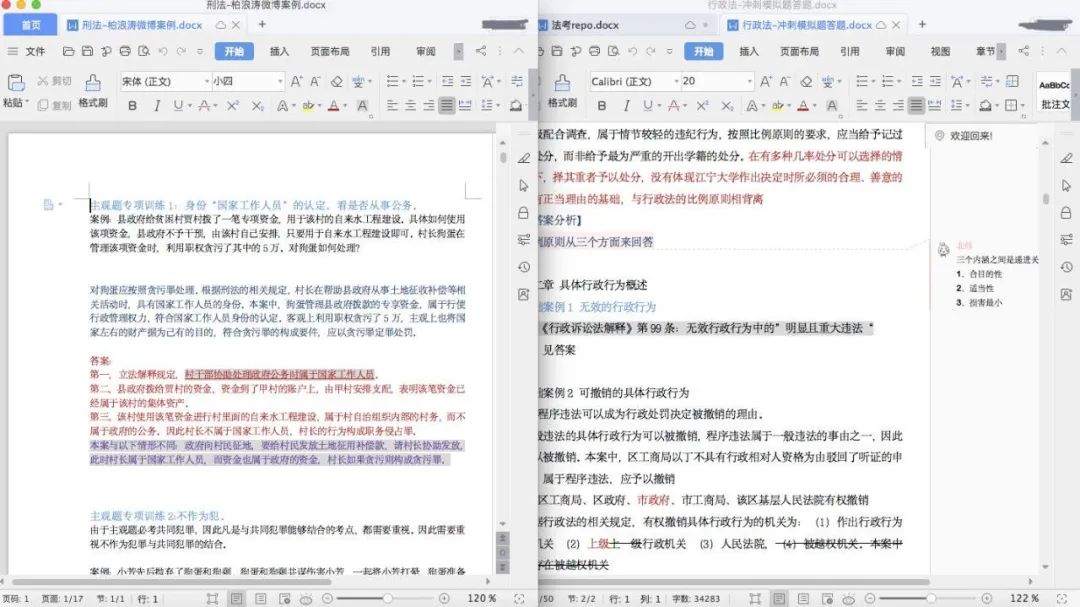Open the 文件 menu in the left window
Viewport: 1080px width, 607px height.
[x=35, y=51]
